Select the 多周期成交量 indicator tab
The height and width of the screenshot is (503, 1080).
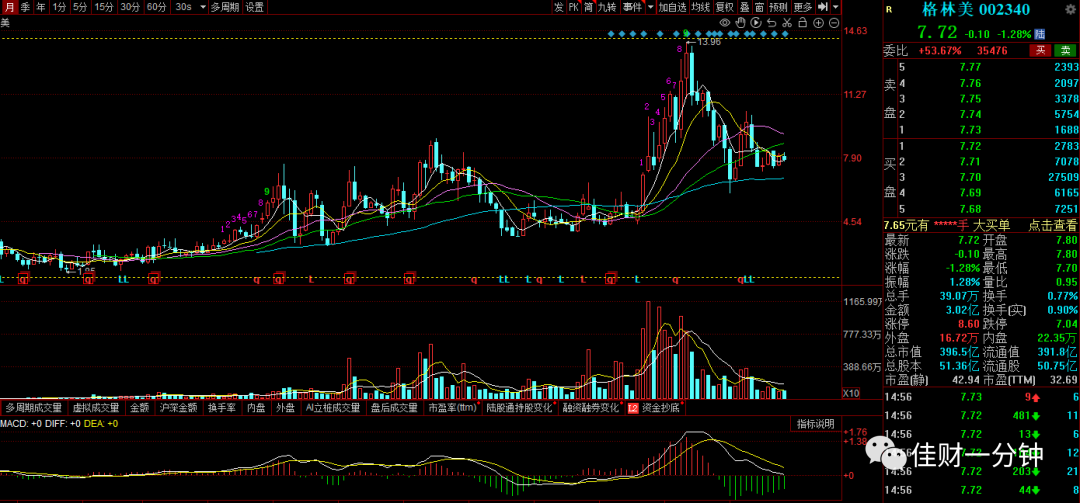[x=34, y=407]
